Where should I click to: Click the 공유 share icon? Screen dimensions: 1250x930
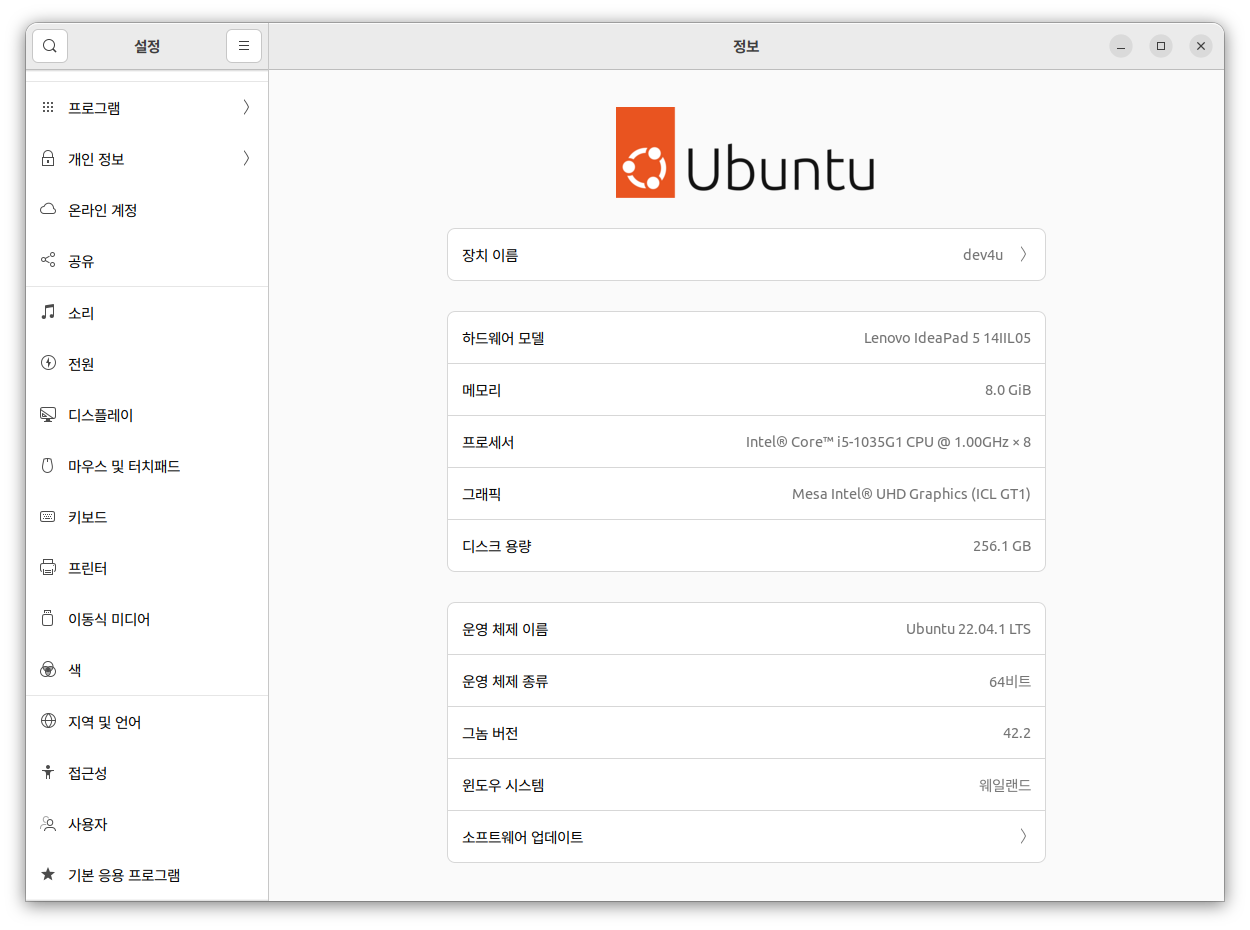click(x=48, y=261)
